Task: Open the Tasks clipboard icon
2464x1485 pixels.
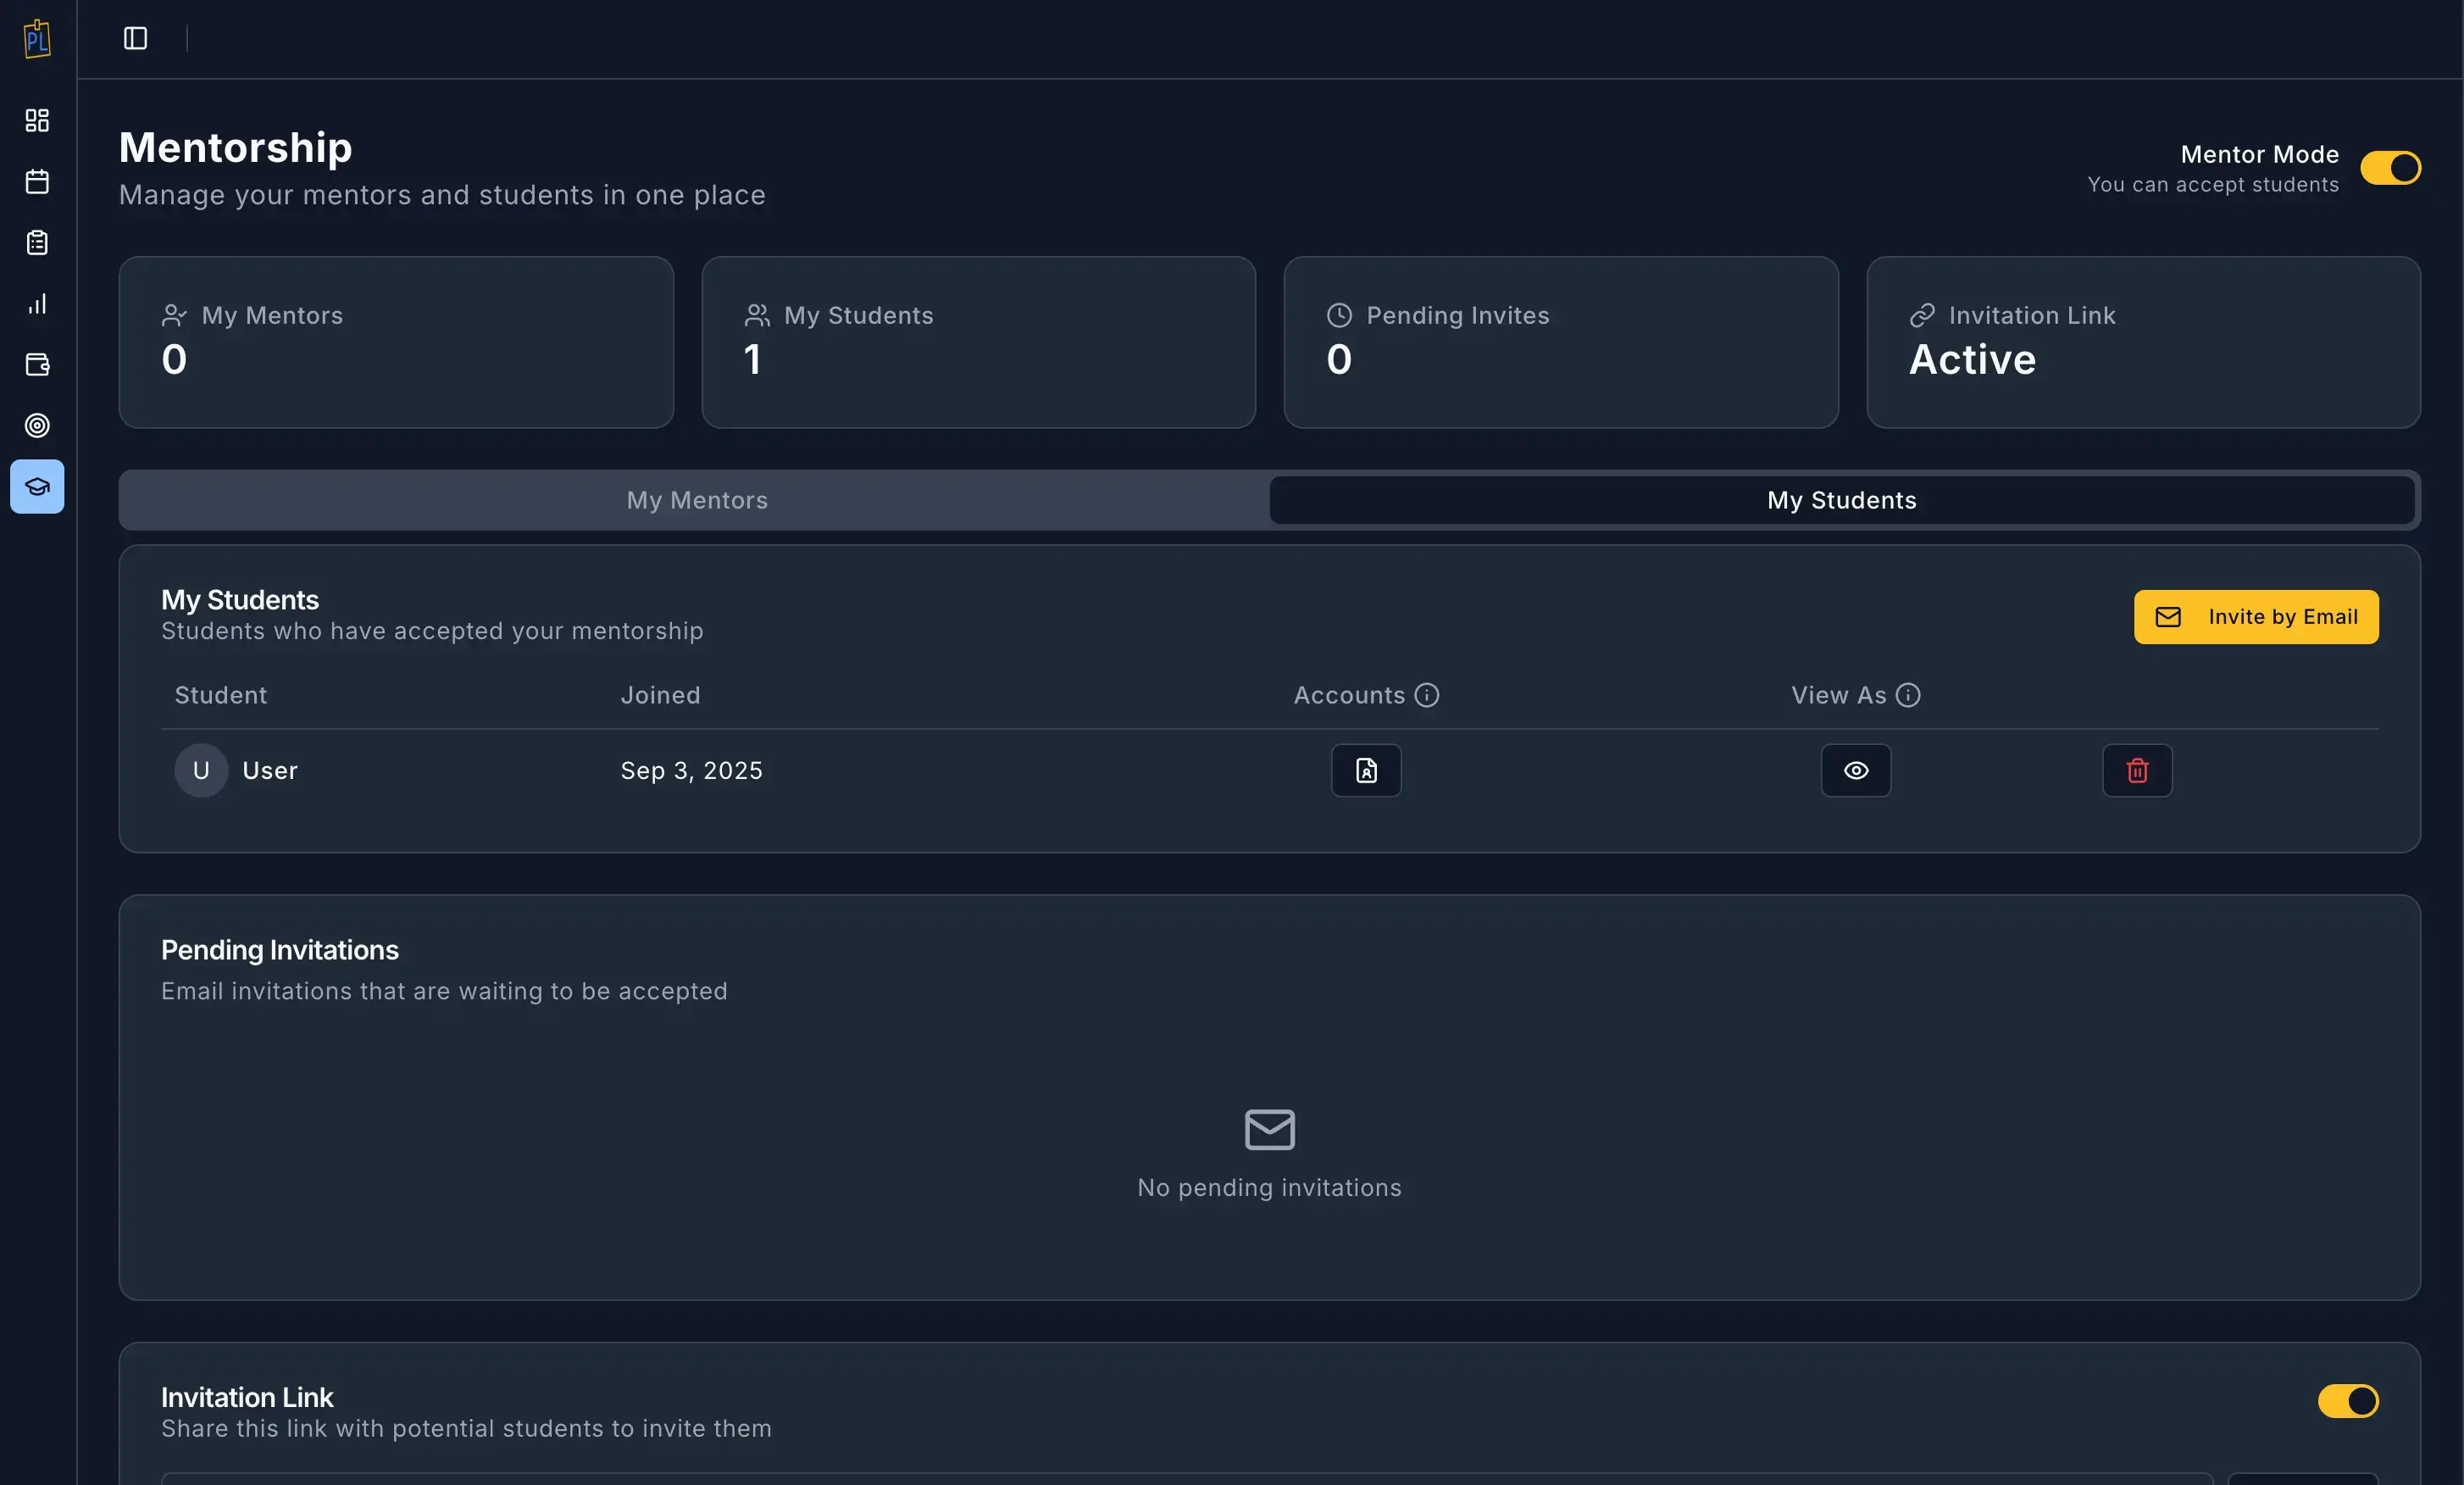Action: coord(36,243)
